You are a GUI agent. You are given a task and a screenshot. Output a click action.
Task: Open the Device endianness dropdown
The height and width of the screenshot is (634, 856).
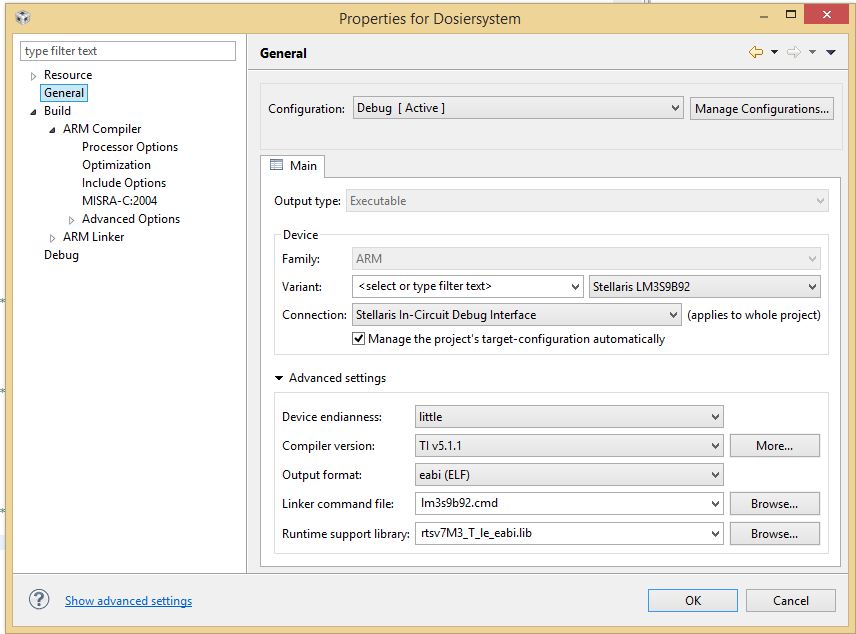(569, 417)
